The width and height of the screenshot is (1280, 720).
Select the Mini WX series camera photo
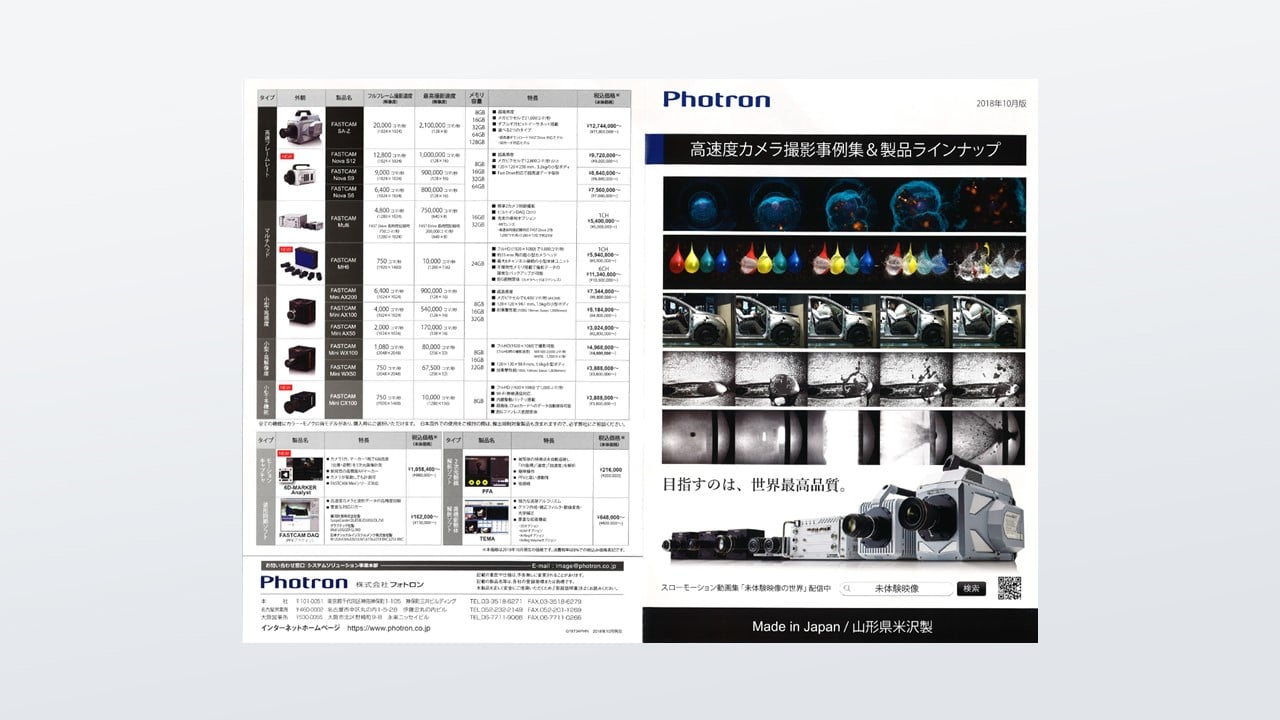click(x=300, y=359)
